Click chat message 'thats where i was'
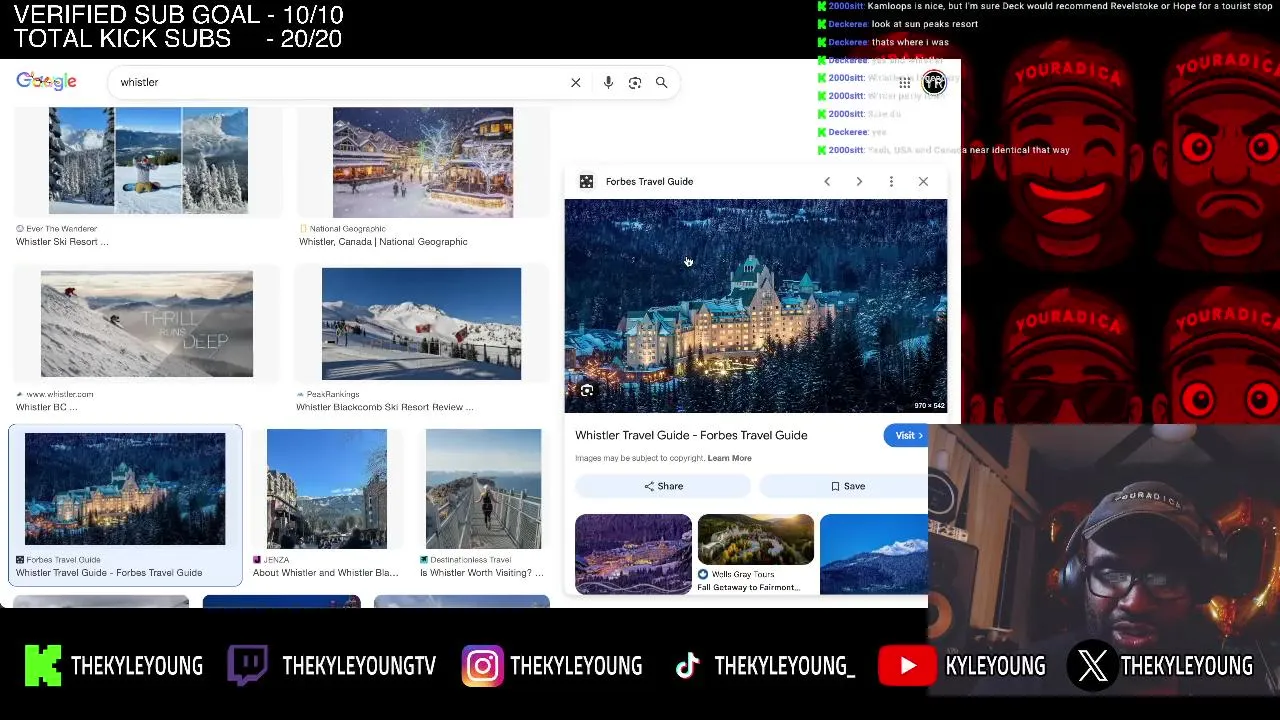 (x=910, y=42)
